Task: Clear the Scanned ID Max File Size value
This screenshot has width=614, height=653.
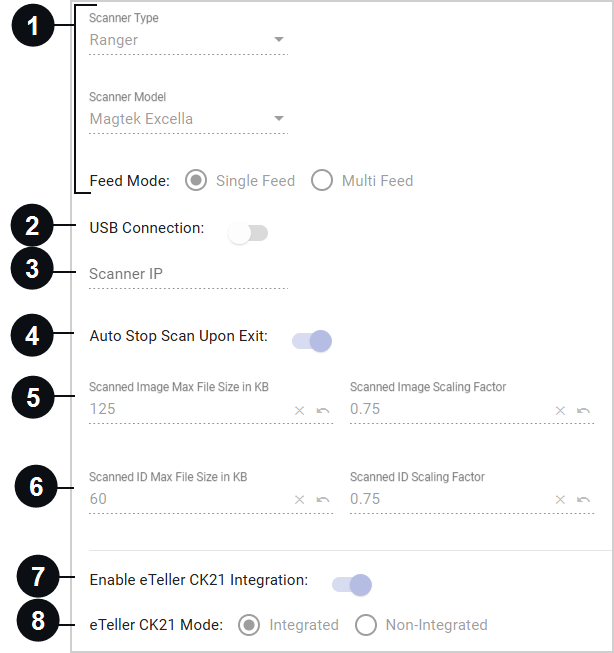Action: pos(300,499)
